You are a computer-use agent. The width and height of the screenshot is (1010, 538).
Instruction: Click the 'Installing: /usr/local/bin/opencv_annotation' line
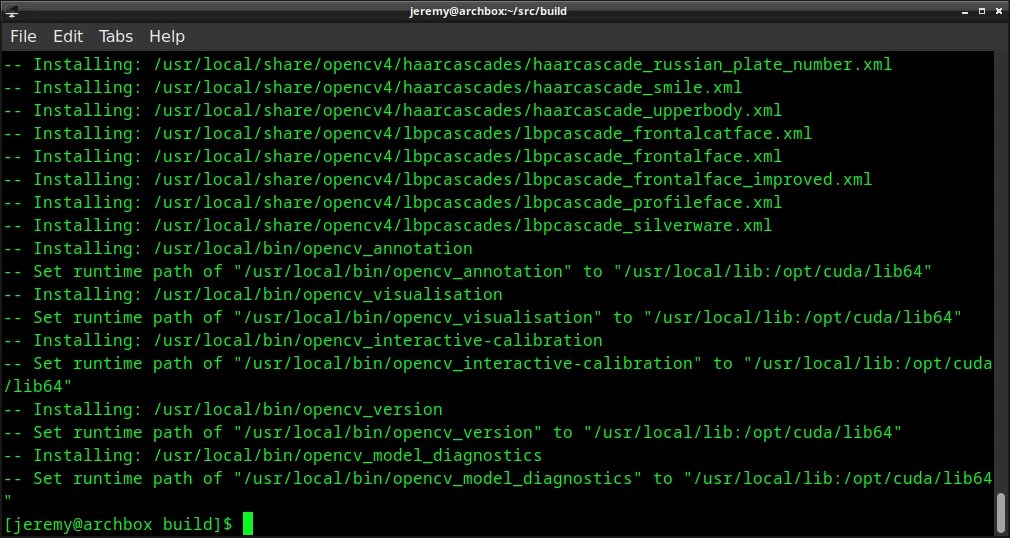(x=238, y=249)
